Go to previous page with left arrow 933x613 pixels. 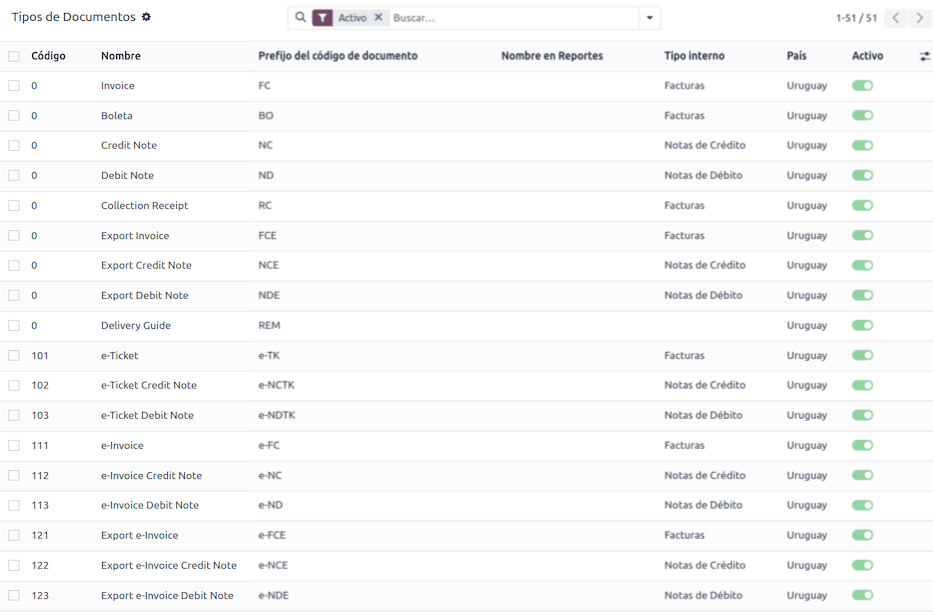click(x=896, y=18)
